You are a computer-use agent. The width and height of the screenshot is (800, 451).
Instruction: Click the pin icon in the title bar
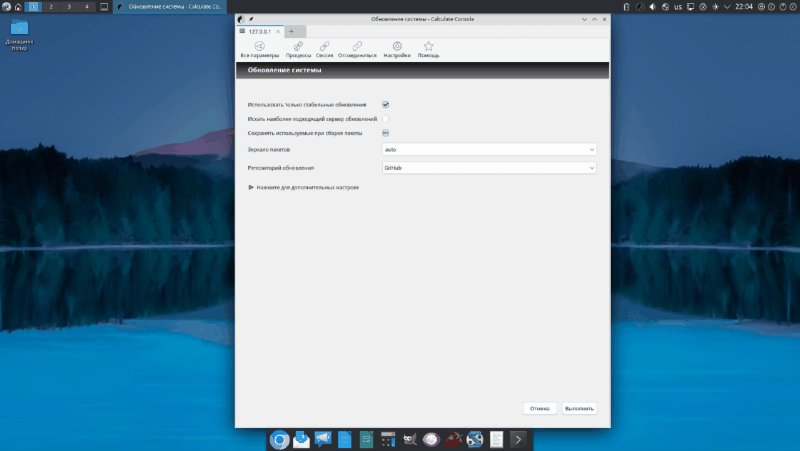(x=251, y=19)
